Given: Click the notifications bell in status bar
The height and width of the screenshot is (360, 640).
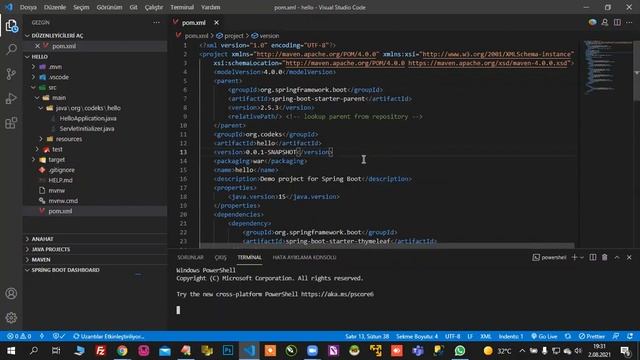Looking at the screenshot, I should (630, 336).
